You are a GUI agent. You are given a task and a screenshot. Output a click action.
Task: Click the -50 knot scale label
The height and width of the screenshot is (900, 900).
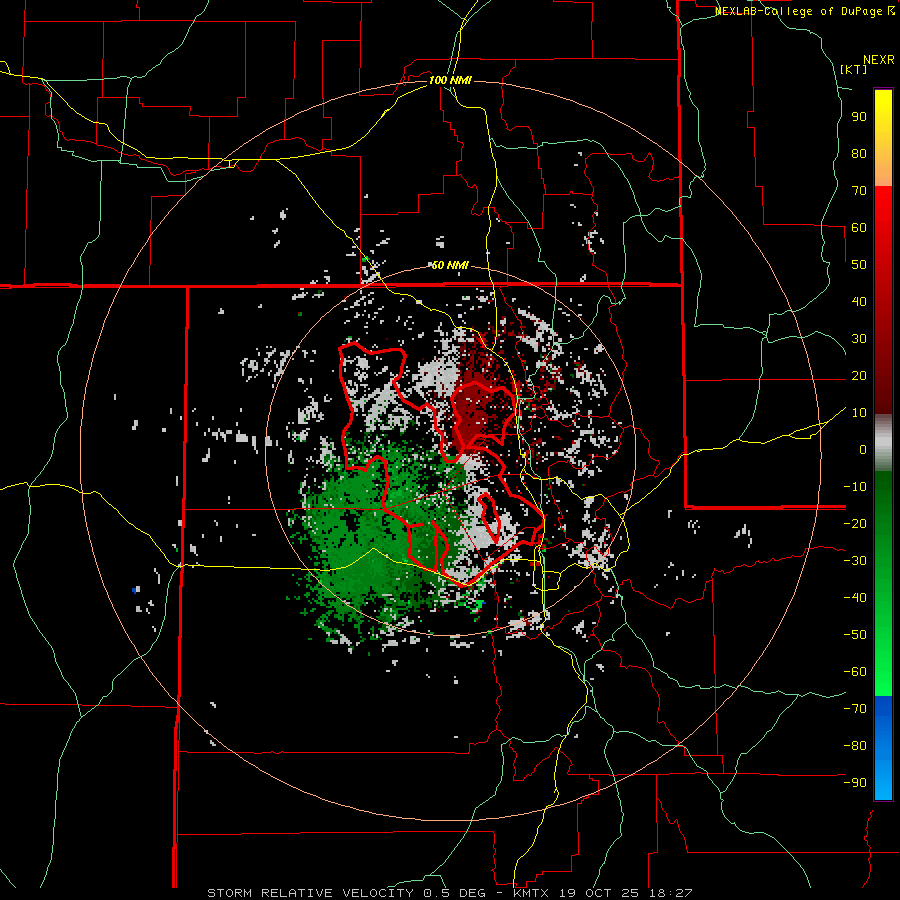coord(855,635)
